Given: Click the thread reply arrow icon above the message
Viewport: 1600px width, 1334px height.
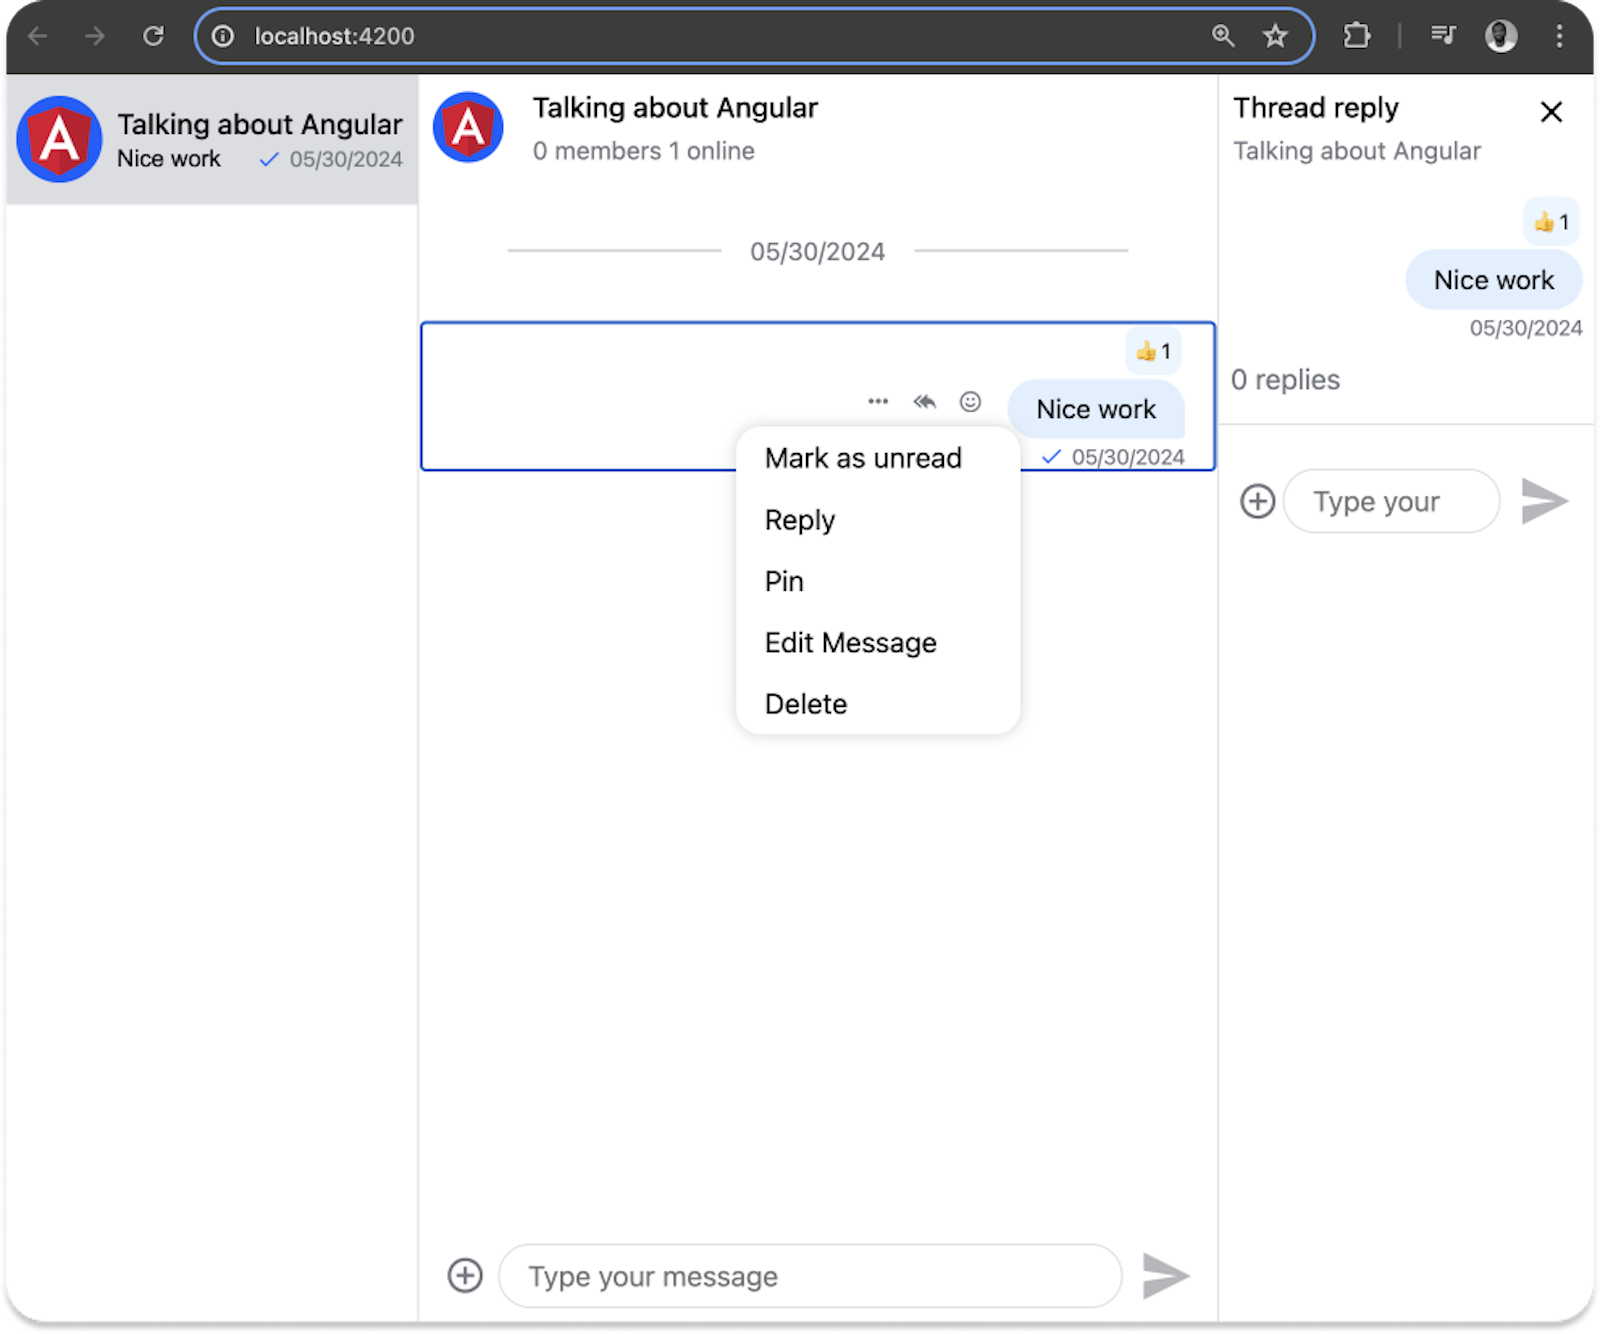Looking at the screenshot, I should tap(924, 400).
